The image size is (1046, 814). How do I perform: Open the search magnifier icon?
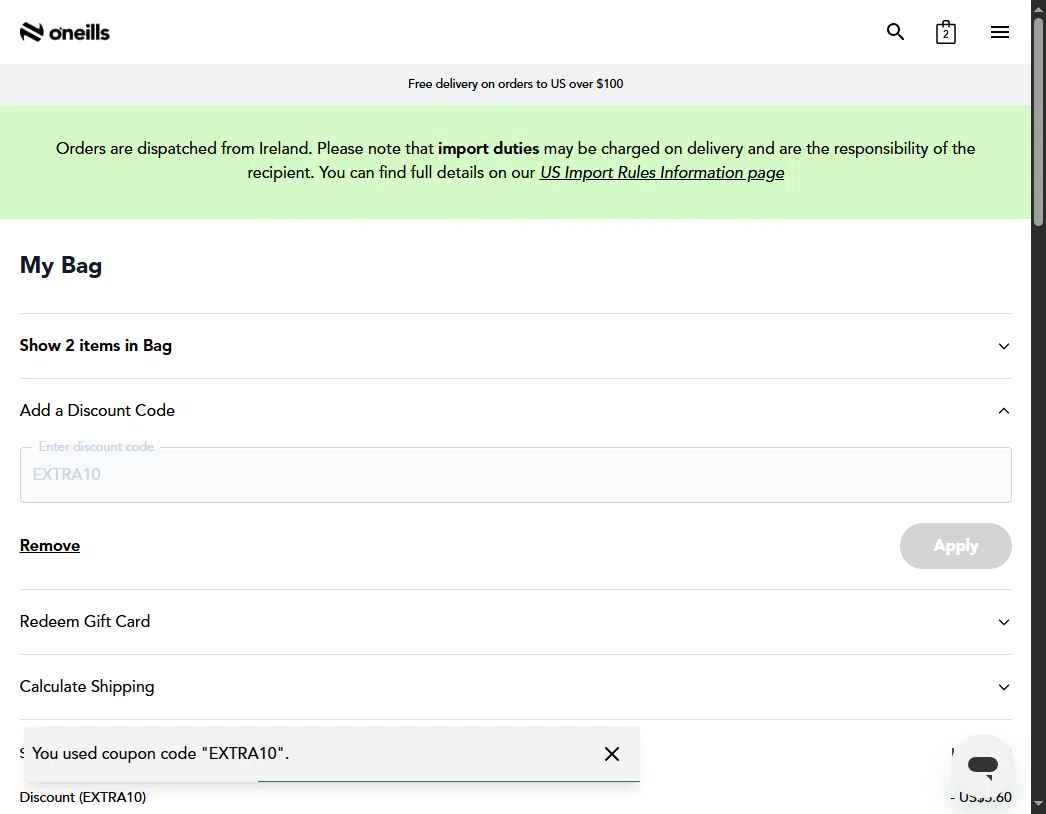(x=895, y=31)
